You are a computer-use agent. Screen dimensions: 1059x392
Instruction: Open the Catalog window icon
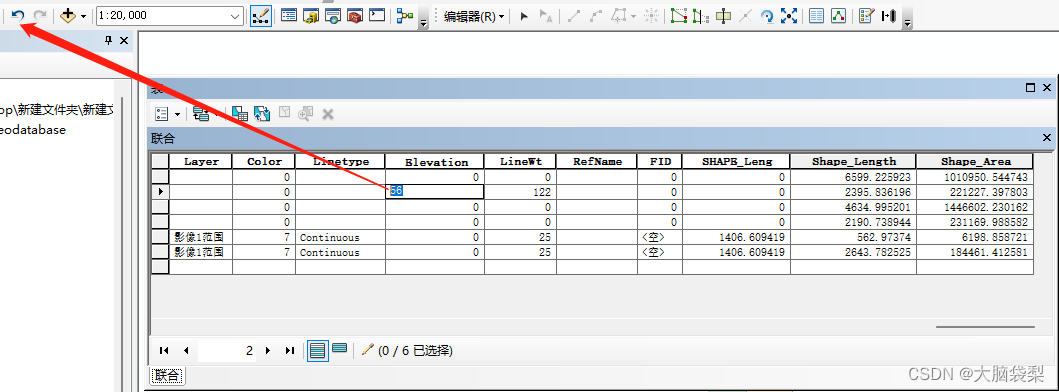(x=311, y=15)
